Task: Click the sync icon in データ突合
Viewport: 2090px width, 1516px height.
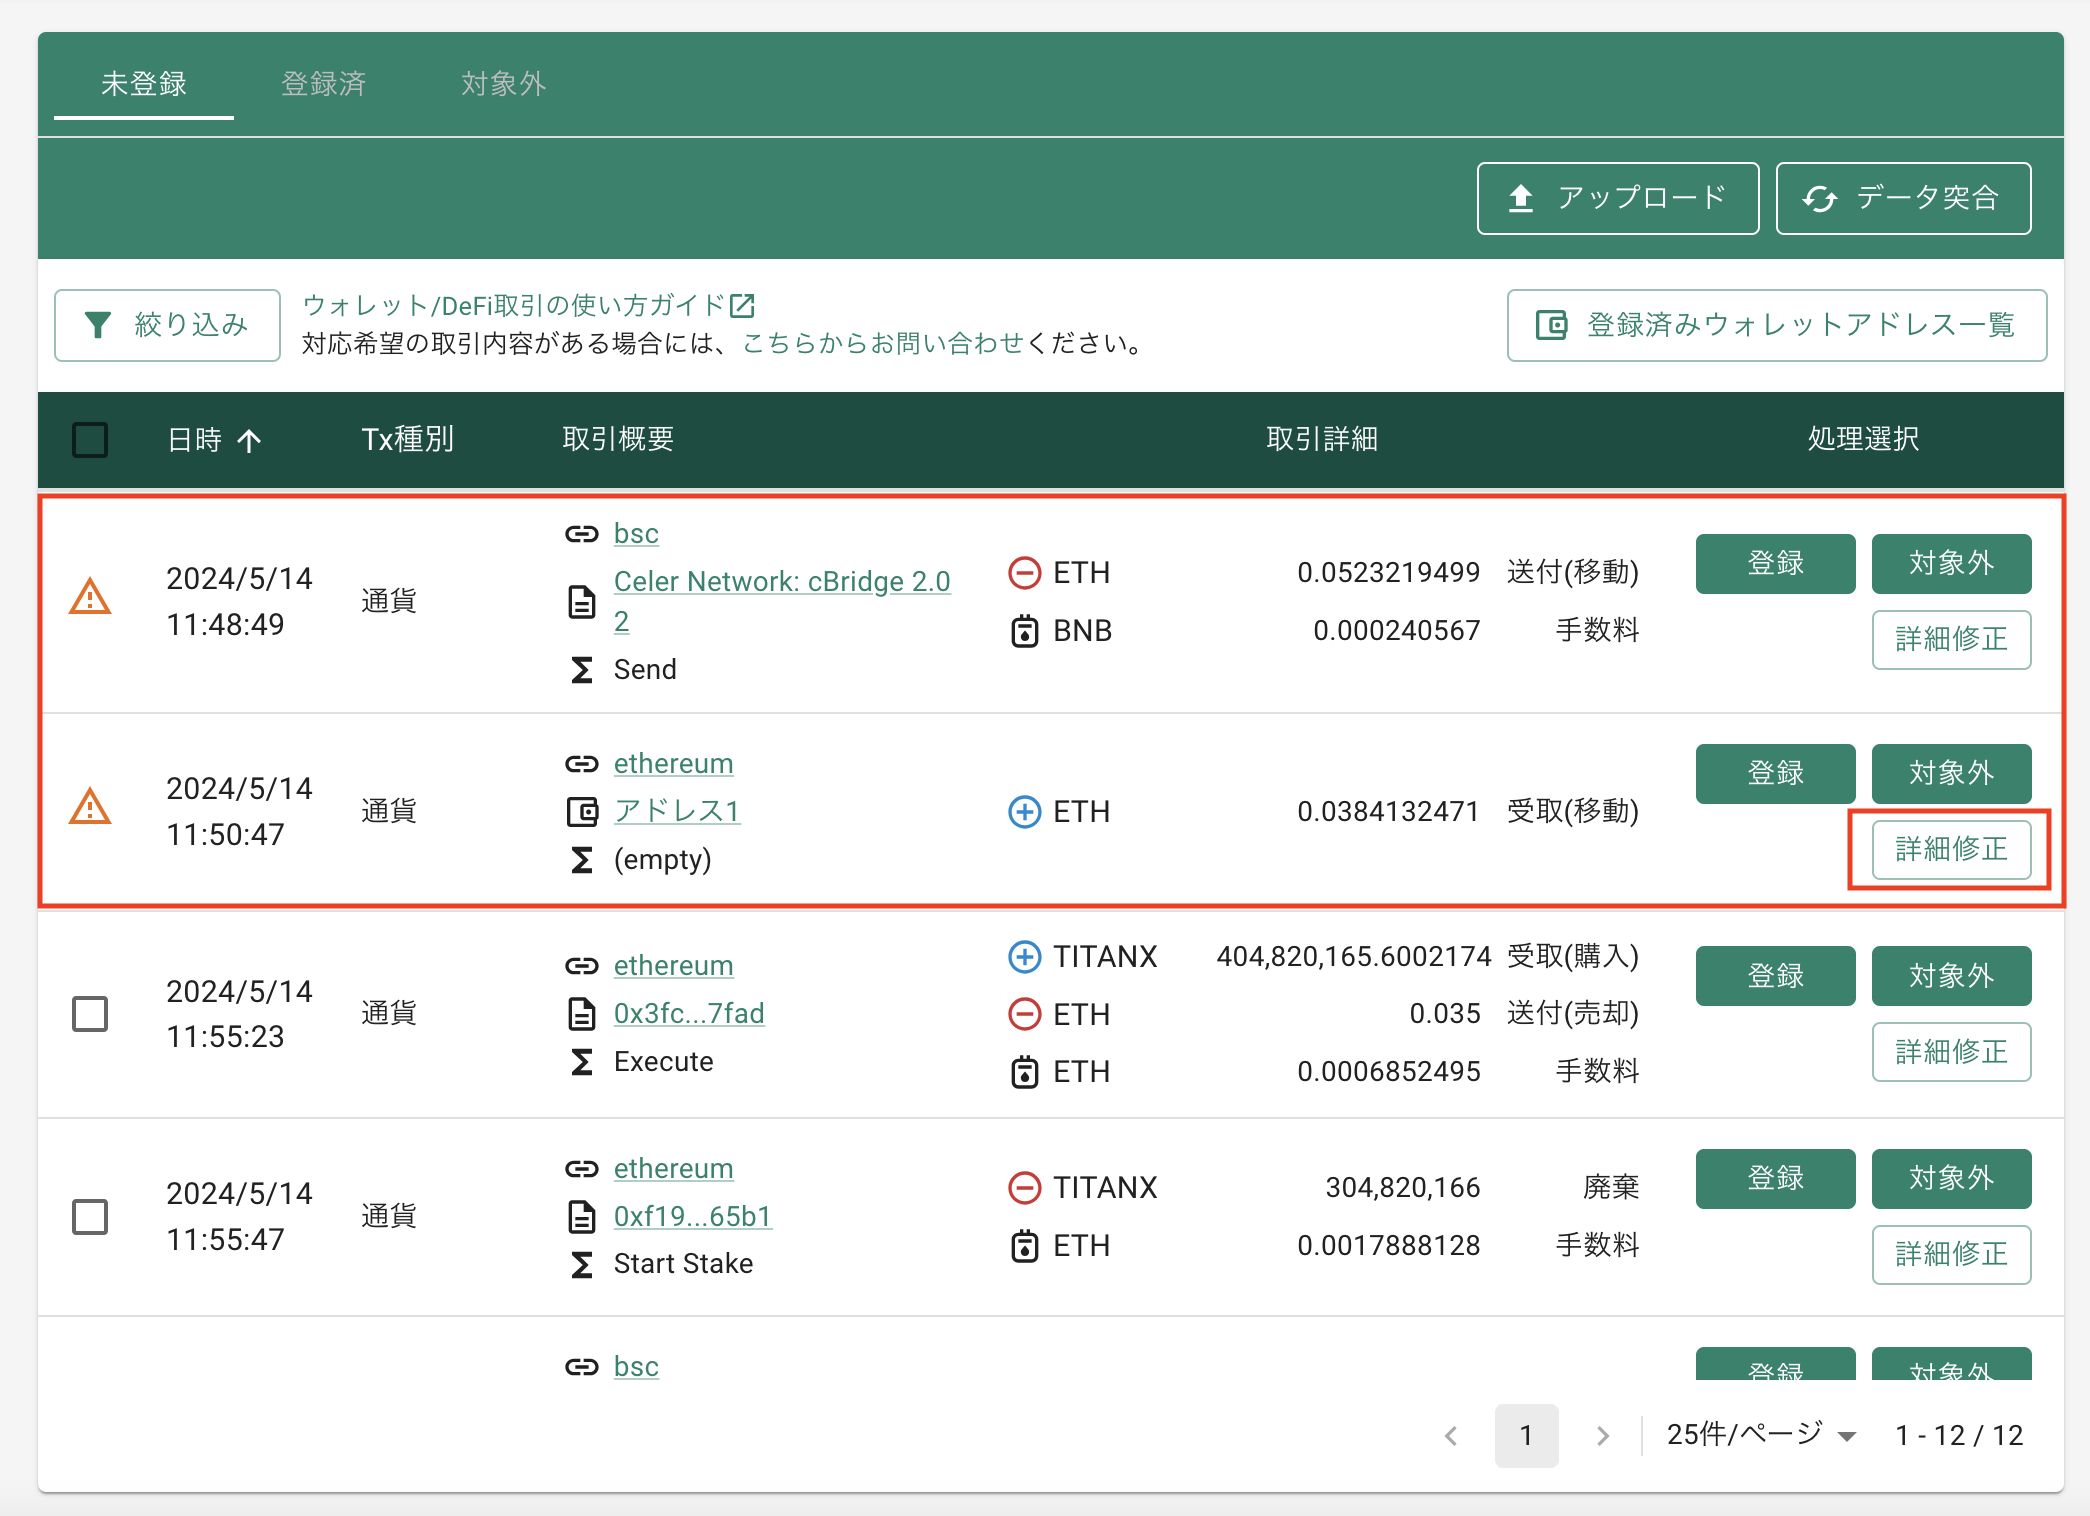Action: 1819,198
